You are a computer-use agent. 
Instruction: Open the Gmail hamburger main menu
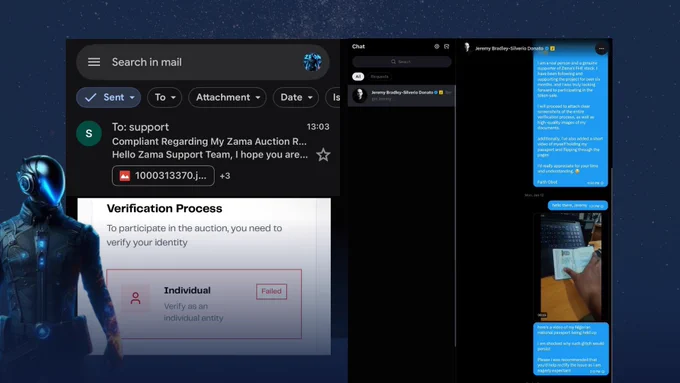point(94,62)
